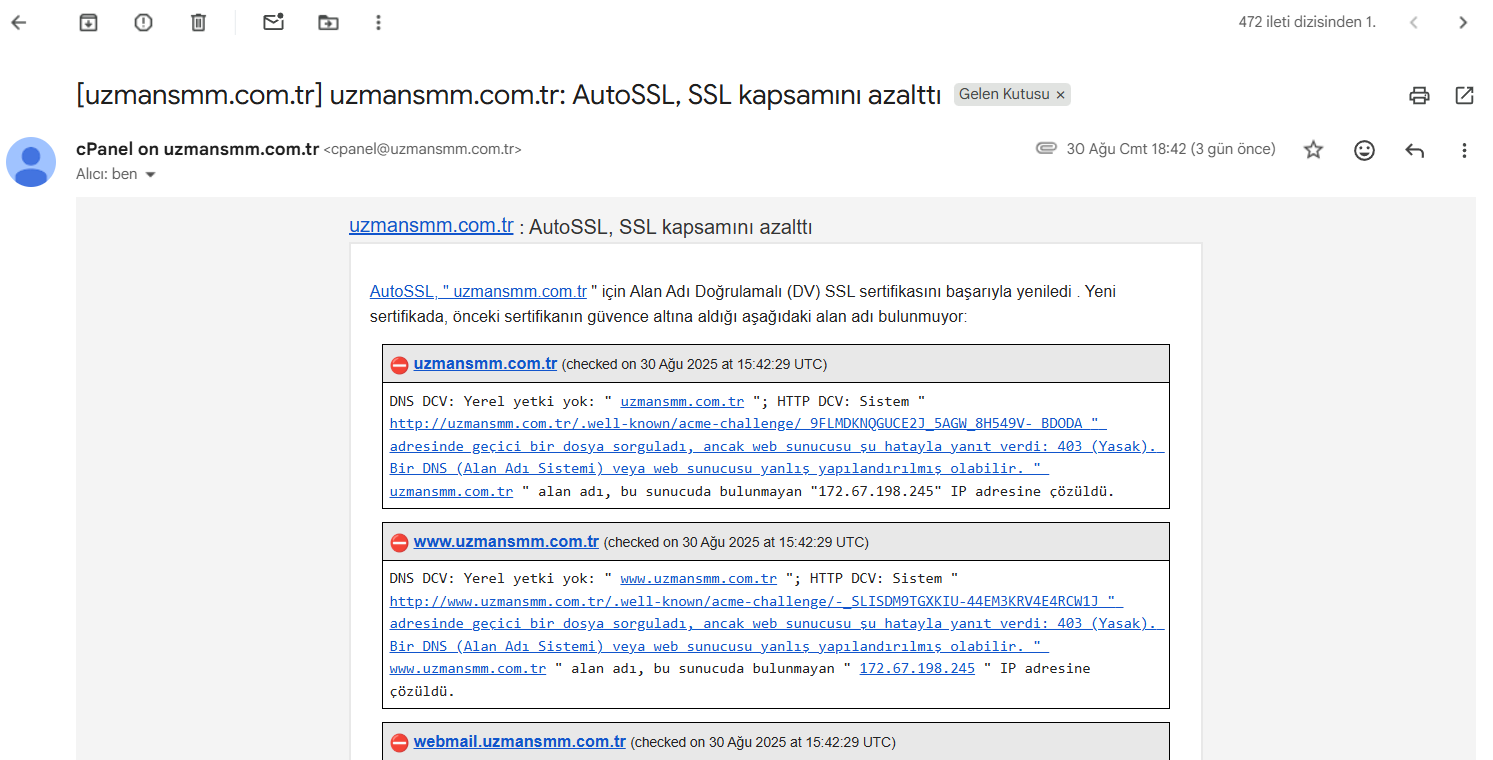Click red stop icon beside uzmansmm.com.tr header

[x=399, y=365]
